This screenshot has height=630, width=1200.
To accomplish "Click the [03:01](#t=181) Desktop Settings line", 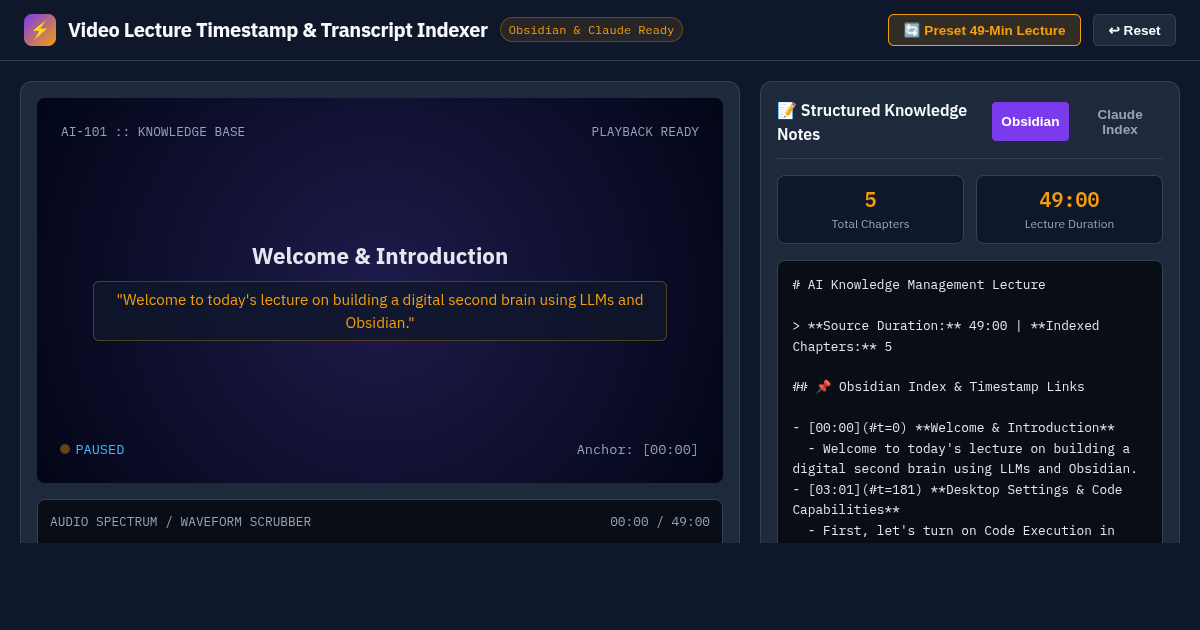I will pyautogui.click(x=957, y=500).
